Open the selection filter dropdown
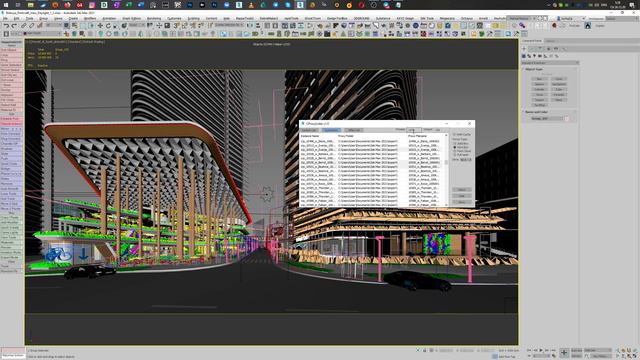 pos(53,25)
